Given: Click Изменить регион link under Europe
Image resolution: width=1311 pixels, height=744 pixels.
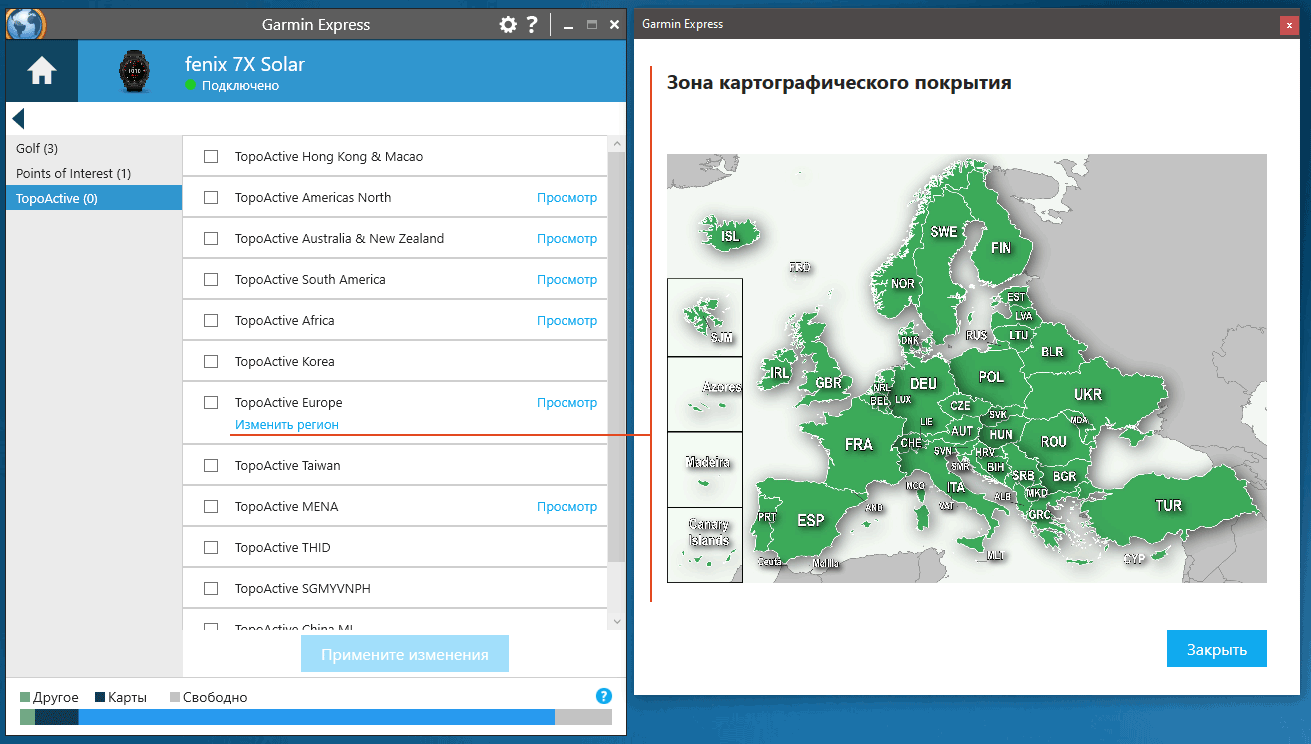Looking at the screenshot, I should [287, 425].
